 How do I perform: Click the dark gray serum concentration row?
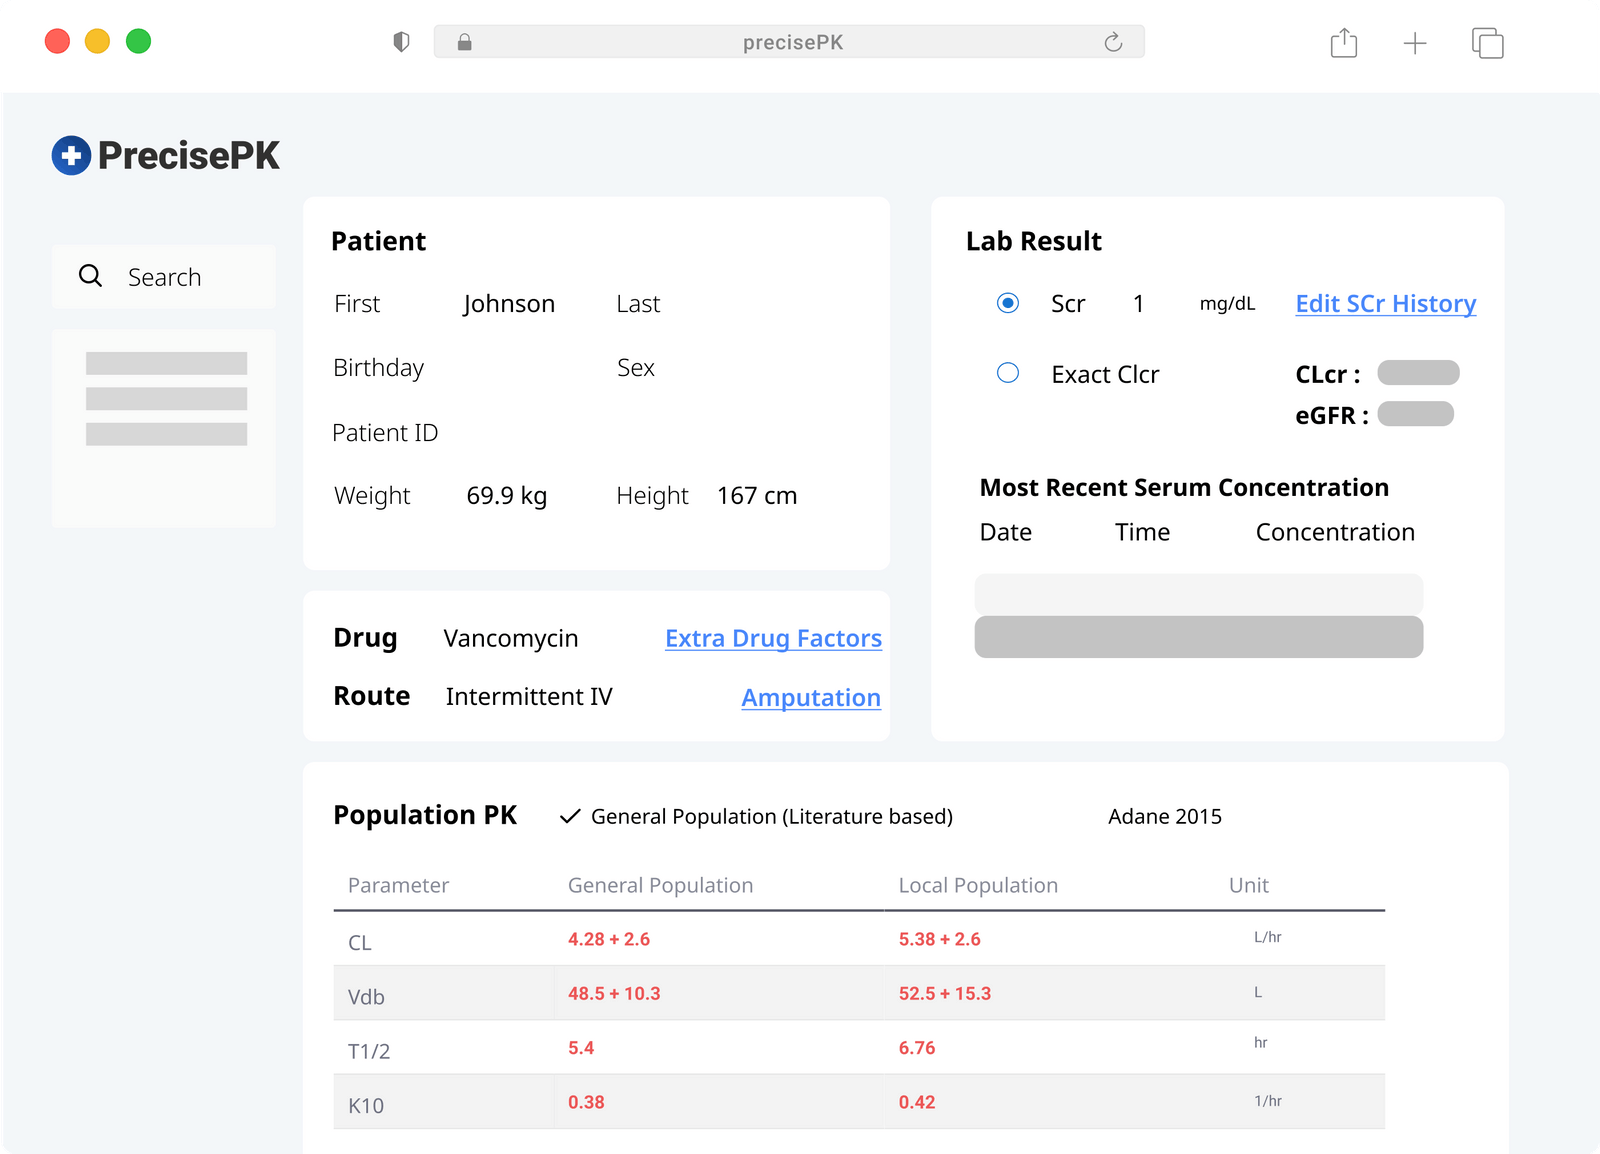pyautogui.click(x=1198, y=637)
